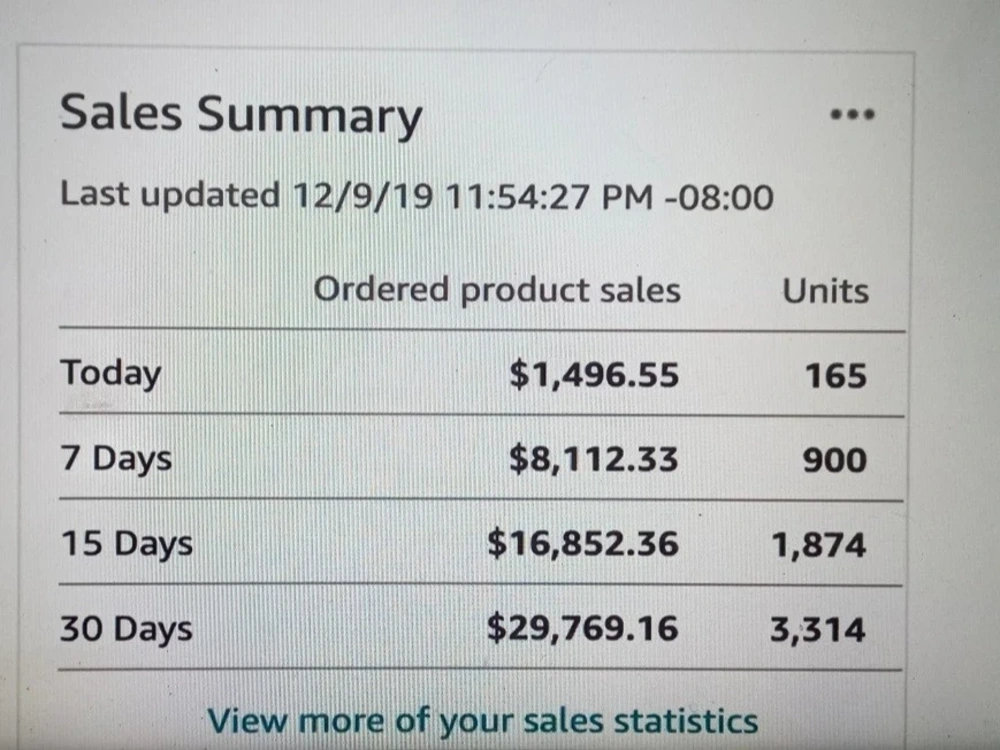1000x750 pixels.
Task: Click the date 12/9/19 in the timestamp
Action: point(362,196)
